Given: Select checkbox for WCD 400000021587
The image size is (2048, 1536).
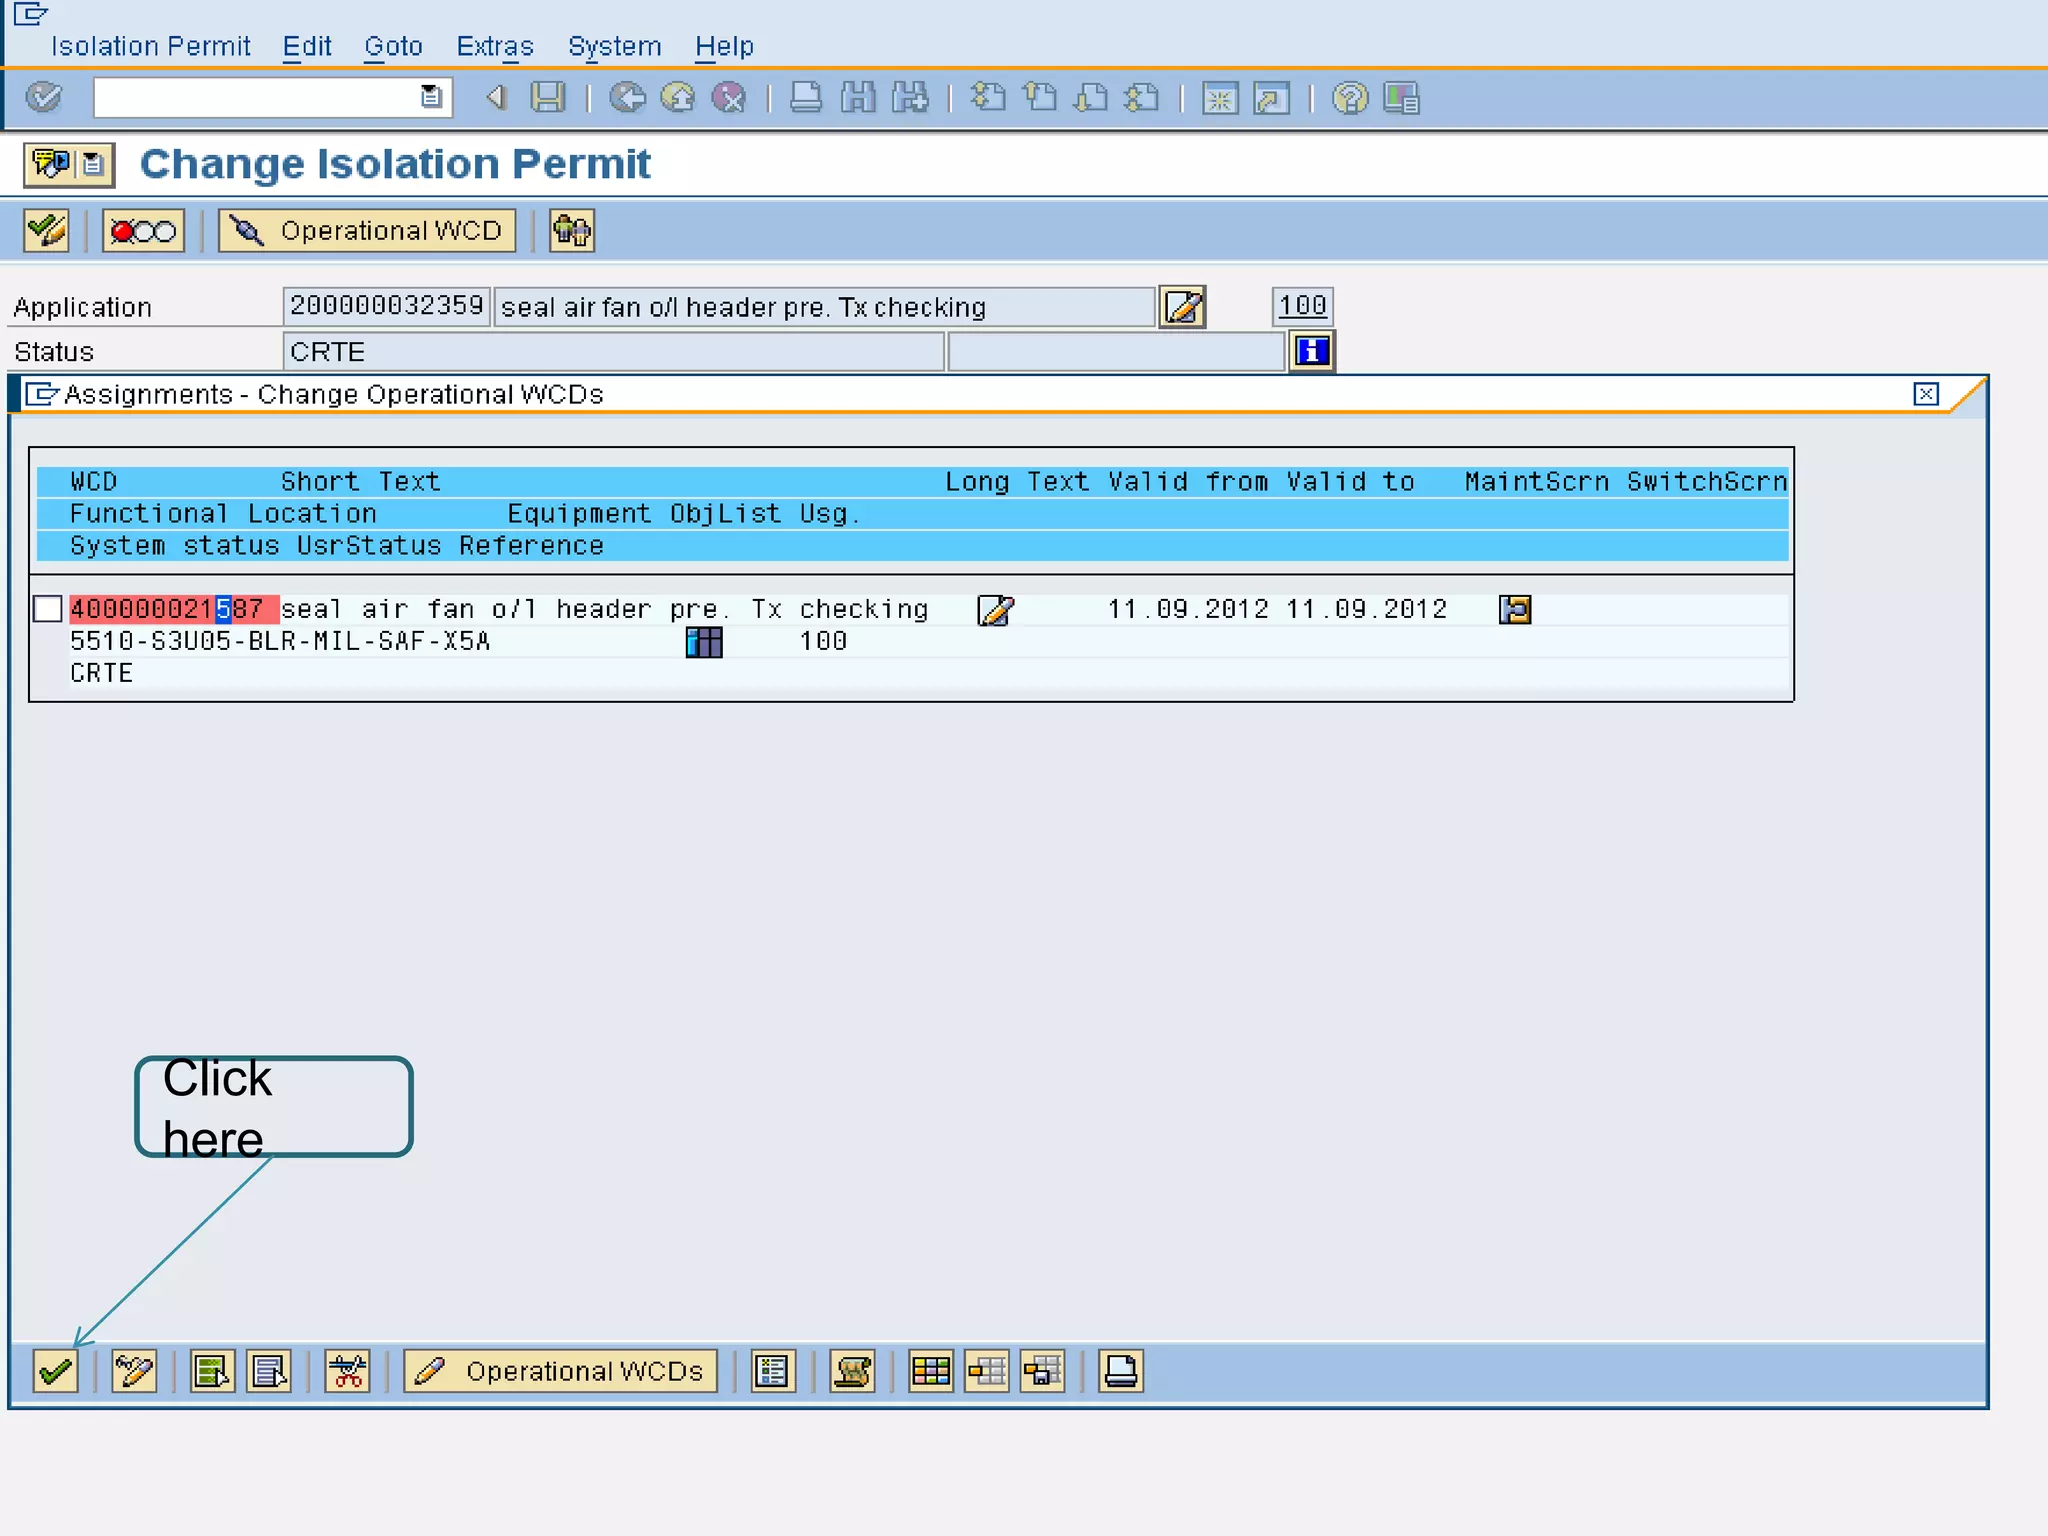Looking at the screenshot, I should pyautogui.click(x=48, y=609).
